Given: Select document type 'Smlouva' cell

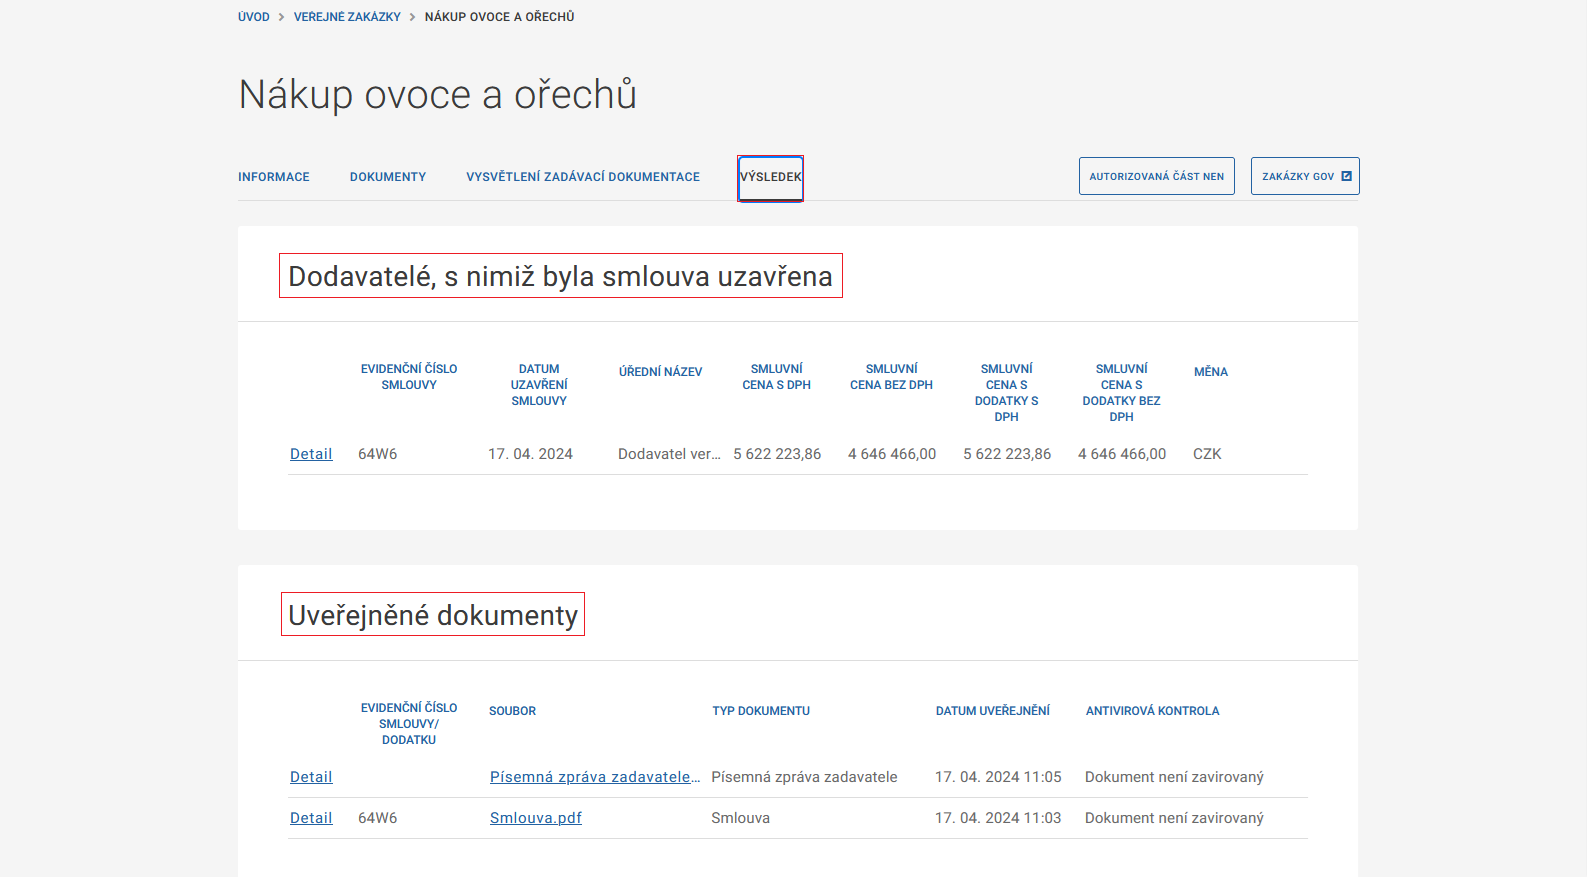Looking at the screenshot, I should click(741, 818).
